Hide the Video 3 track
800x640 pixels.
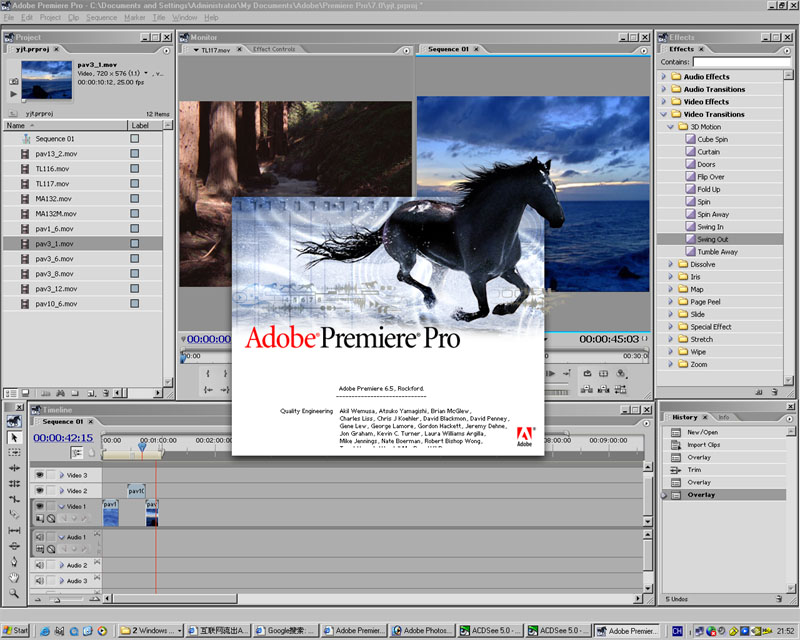[39, 475]
